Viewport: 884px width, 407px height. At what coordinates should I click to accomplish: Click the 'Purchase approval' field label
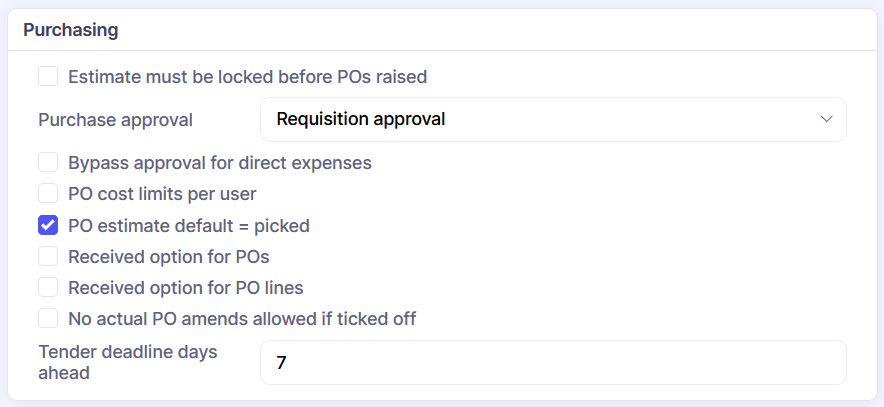116,119
